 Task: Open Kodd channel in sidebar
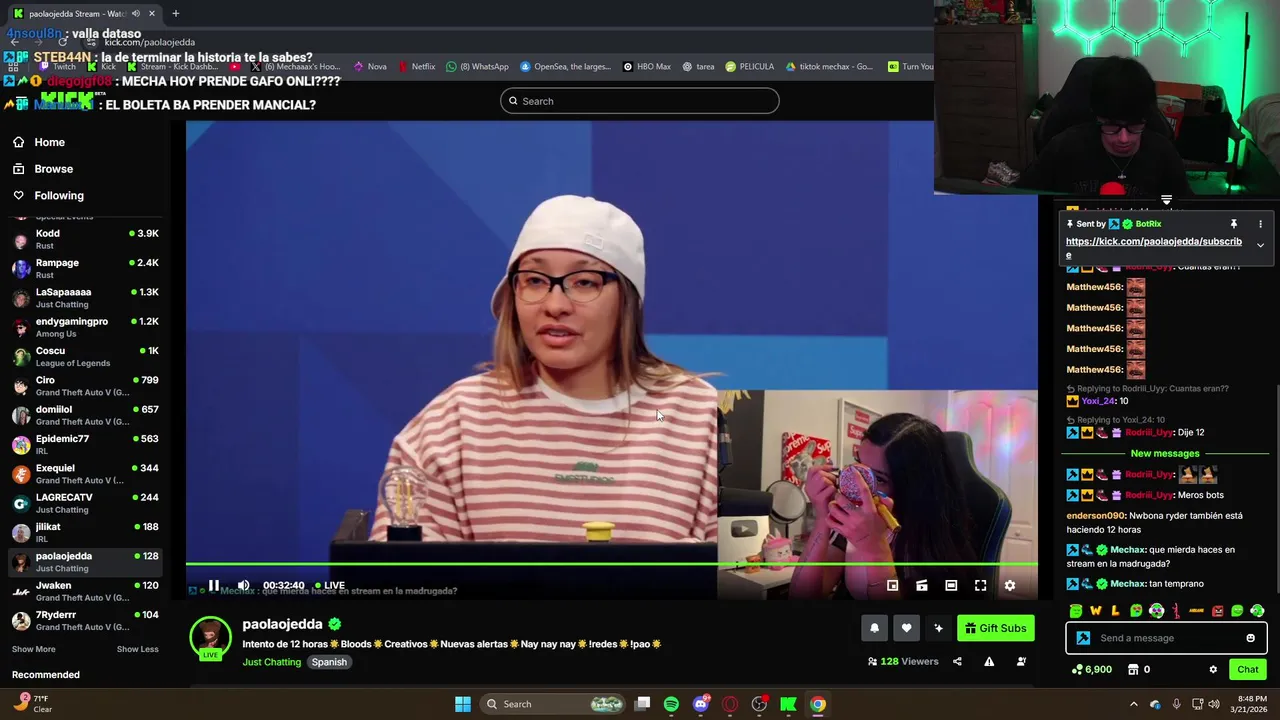[x=85, y=239]
